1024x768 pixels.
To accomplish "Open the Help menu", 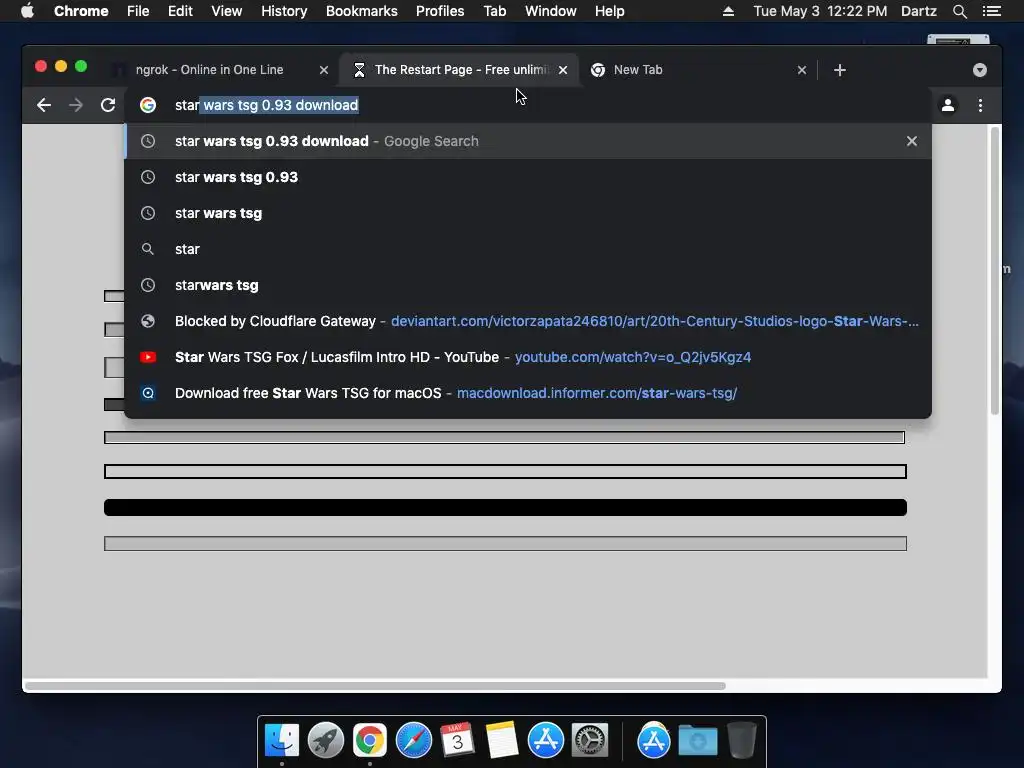I will (609, 11).
